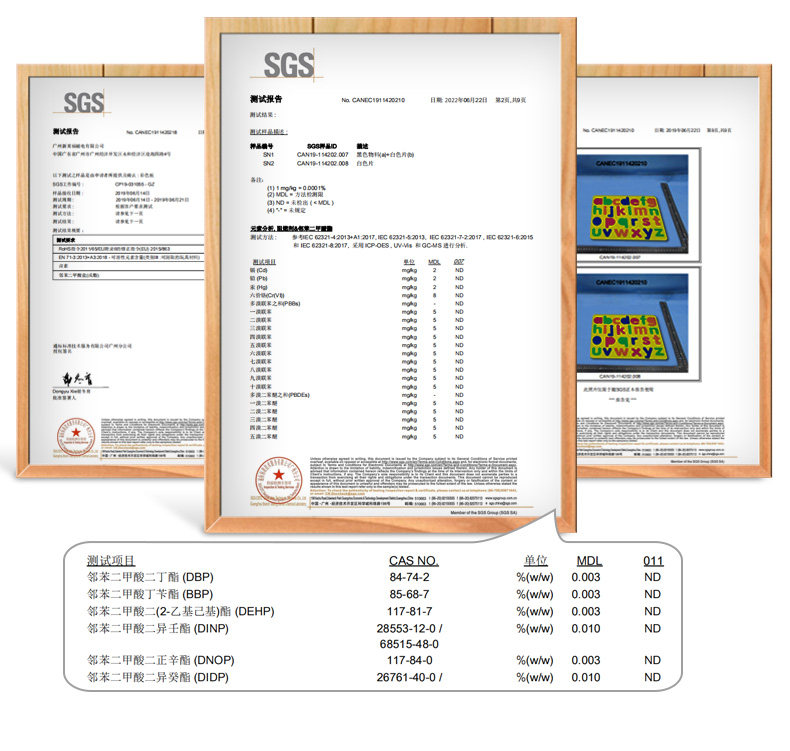Select sample ID CAN19-114202.007
The height and width of the screenshot is (751, 790).
[322, 155]
